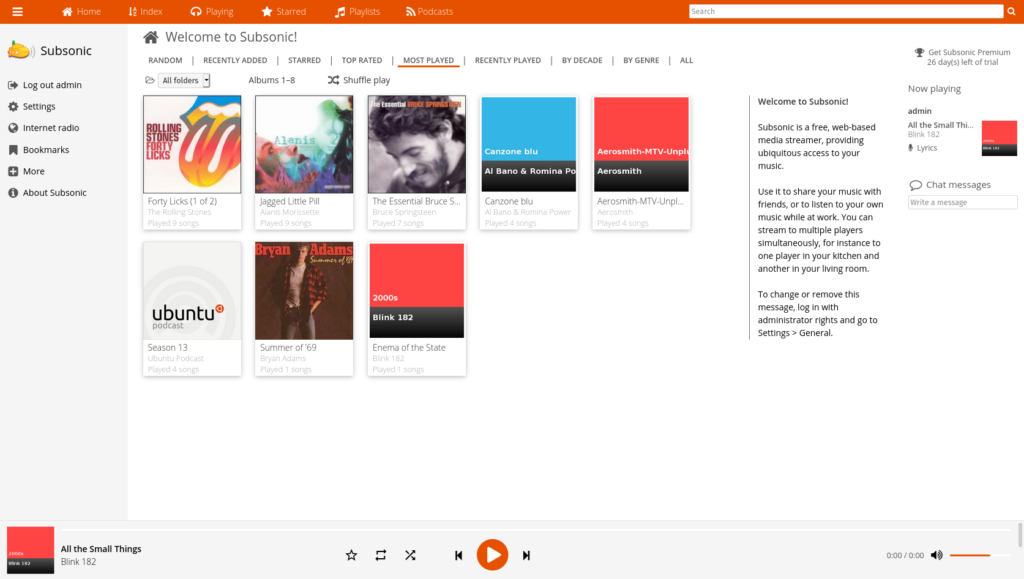Expand More in the sidebar
This screenshot has width=1024, height=579.
(26, 171)
